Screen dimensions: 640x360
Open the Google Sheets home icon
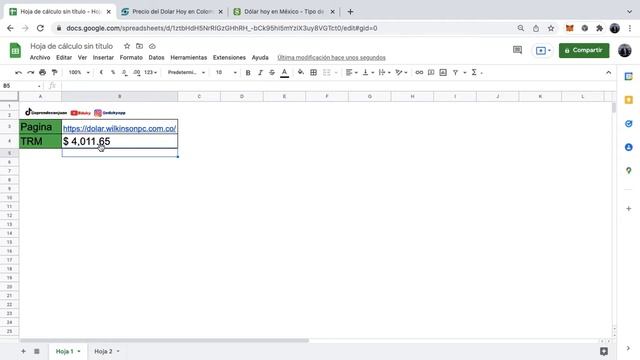pyautogui.click(x=15, y=51)
